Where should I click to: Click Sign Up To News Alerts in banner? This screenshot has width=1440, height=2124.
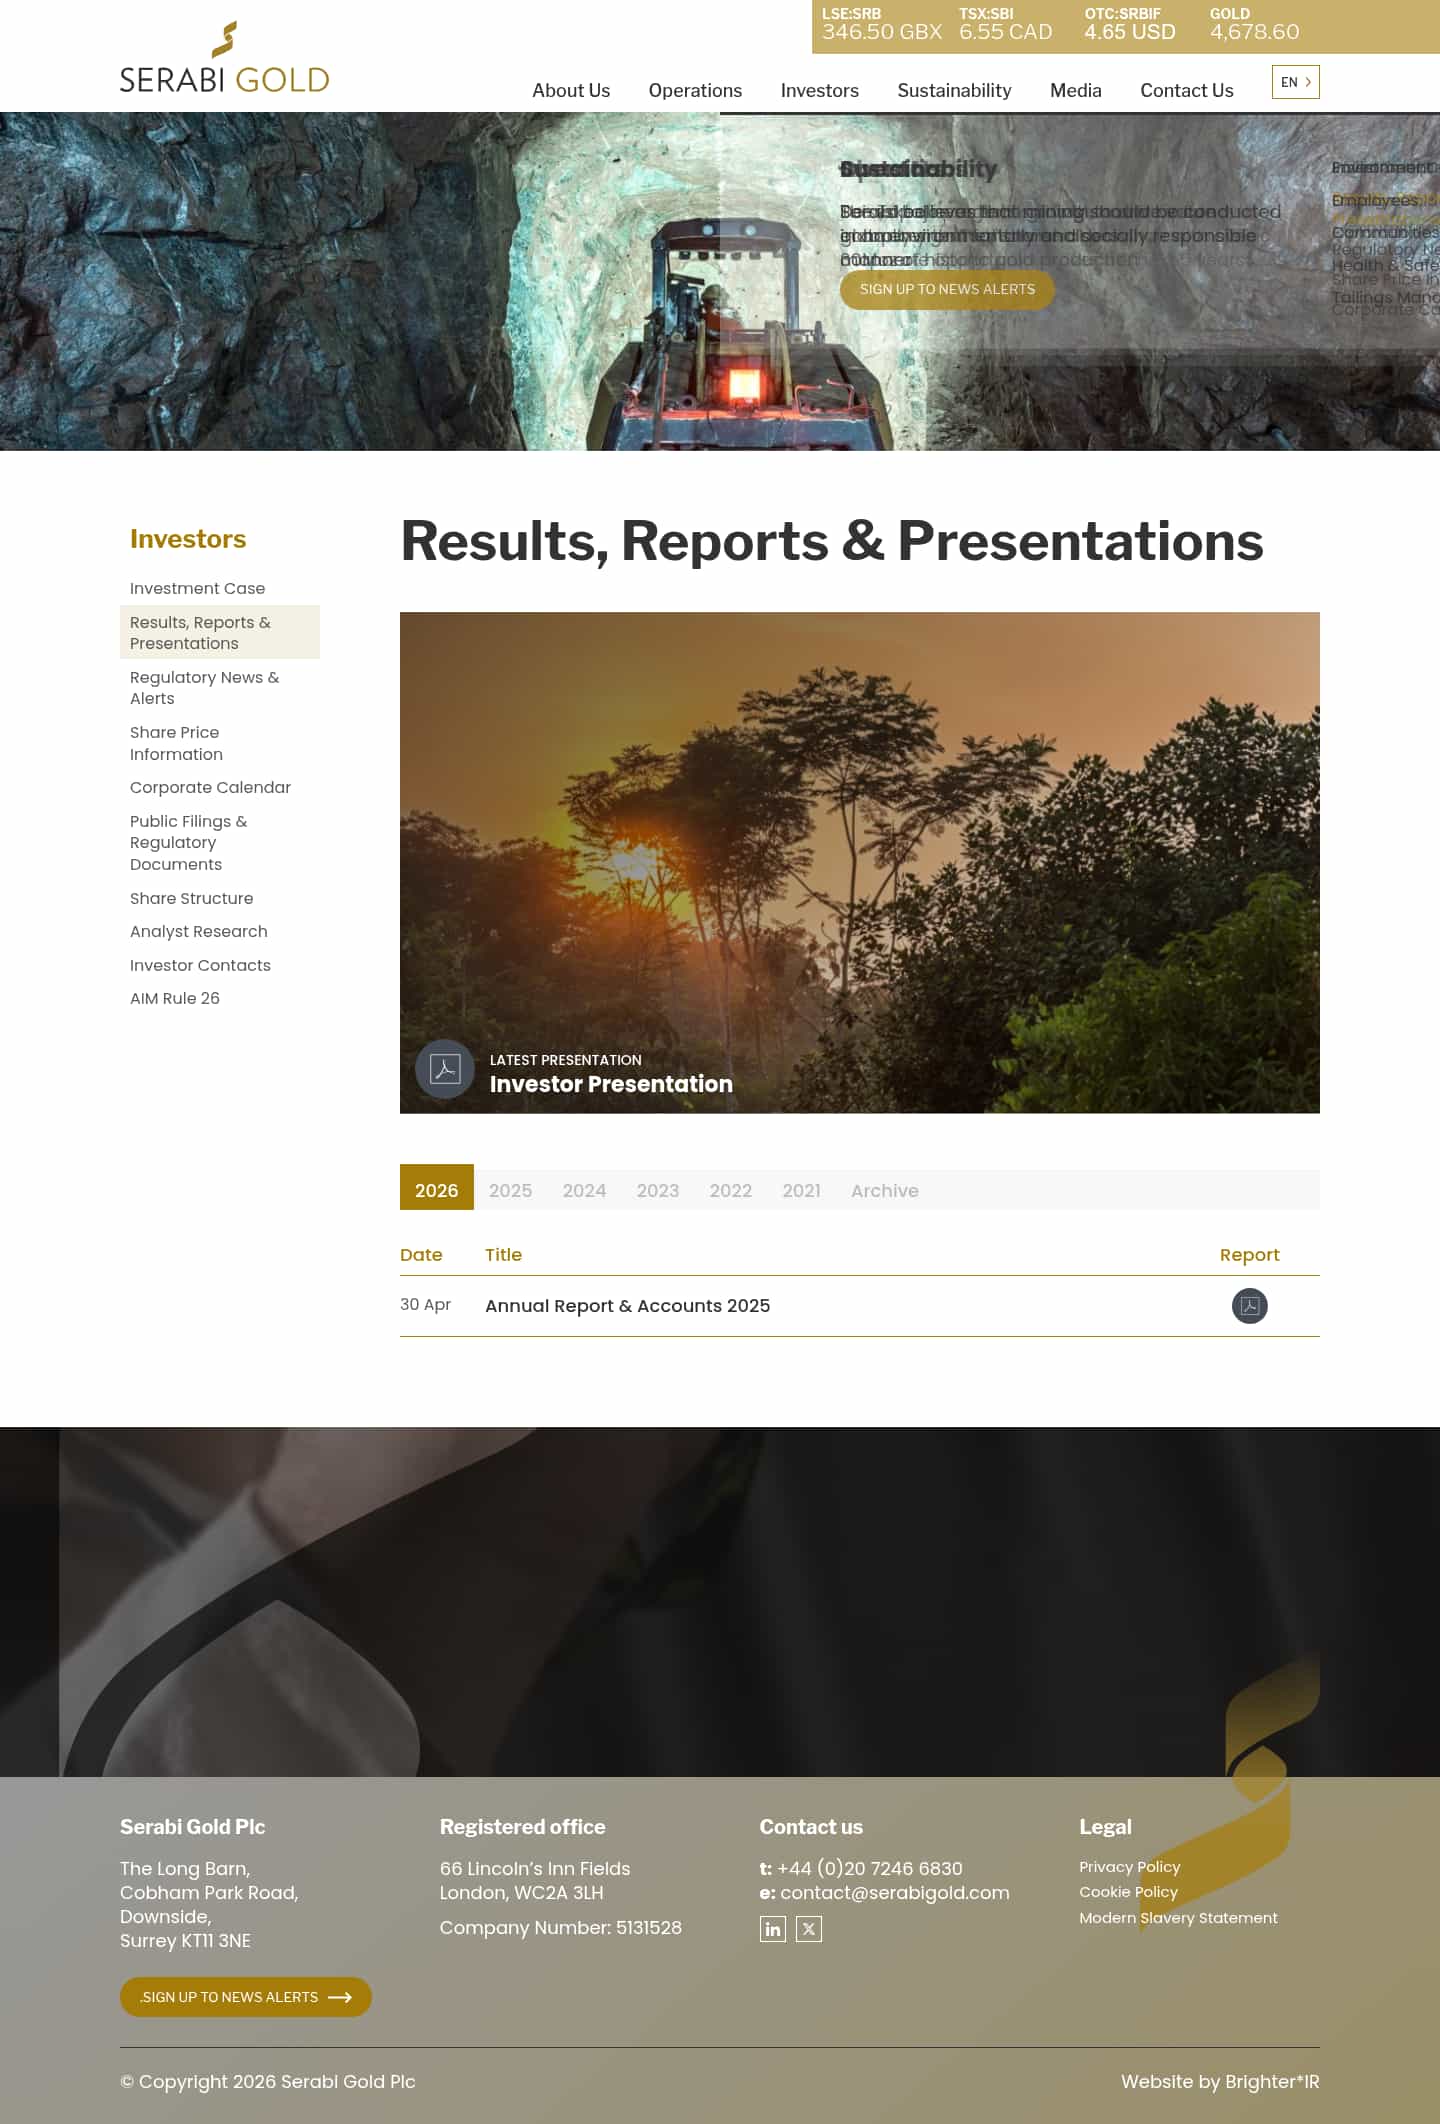[947, 289]
